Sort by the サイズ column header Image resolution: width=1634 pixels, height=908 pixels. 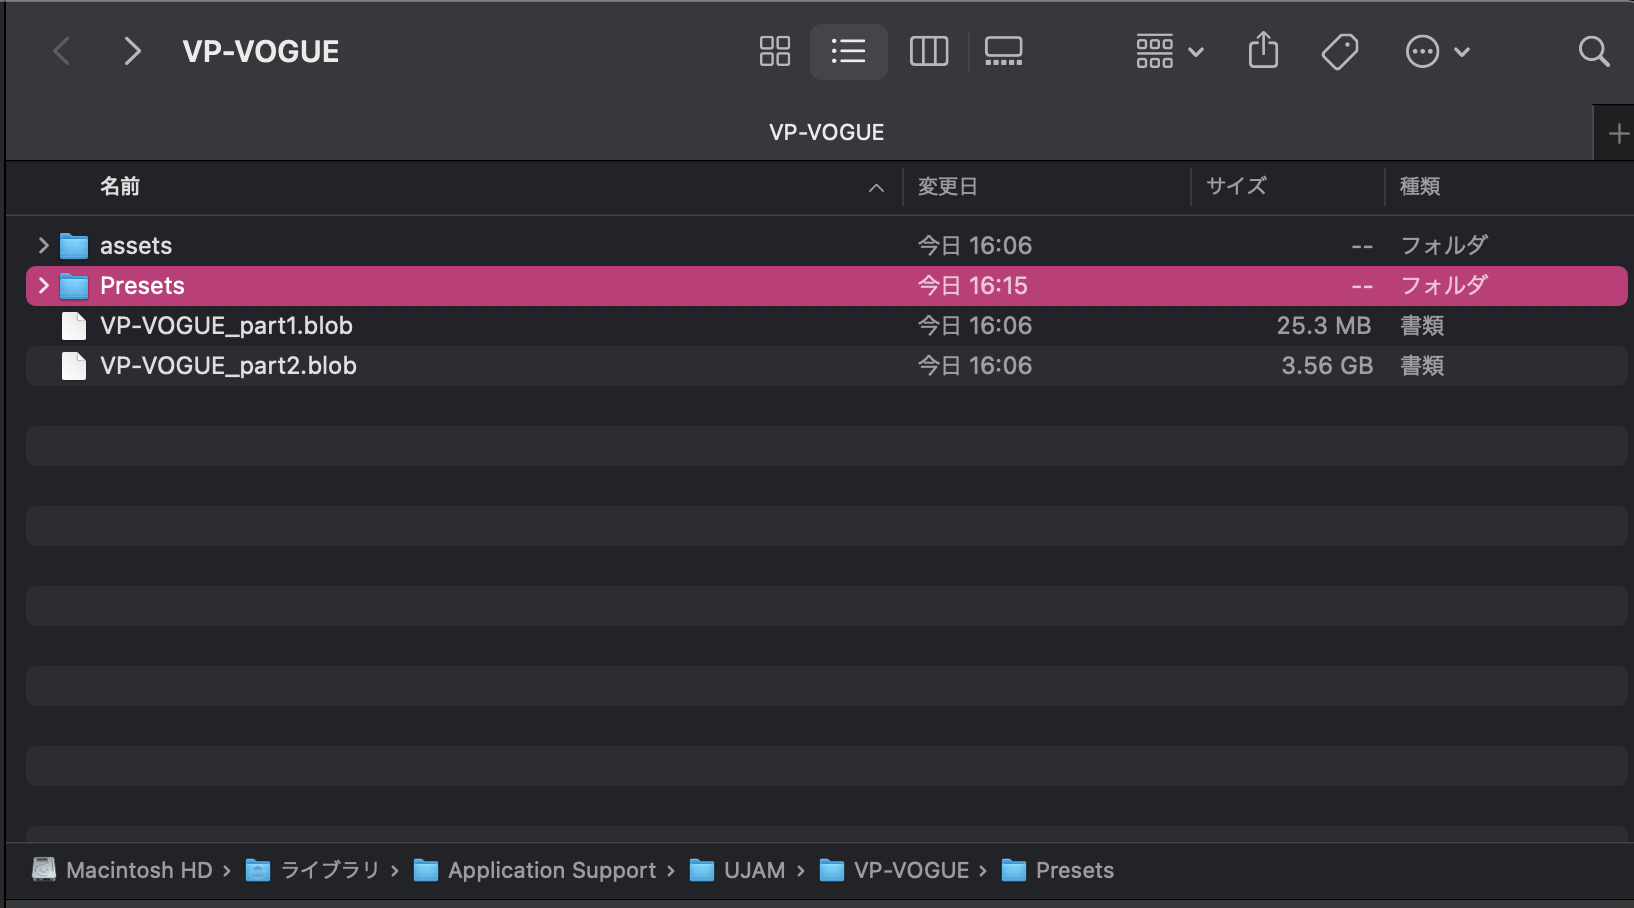point(1236,186)
